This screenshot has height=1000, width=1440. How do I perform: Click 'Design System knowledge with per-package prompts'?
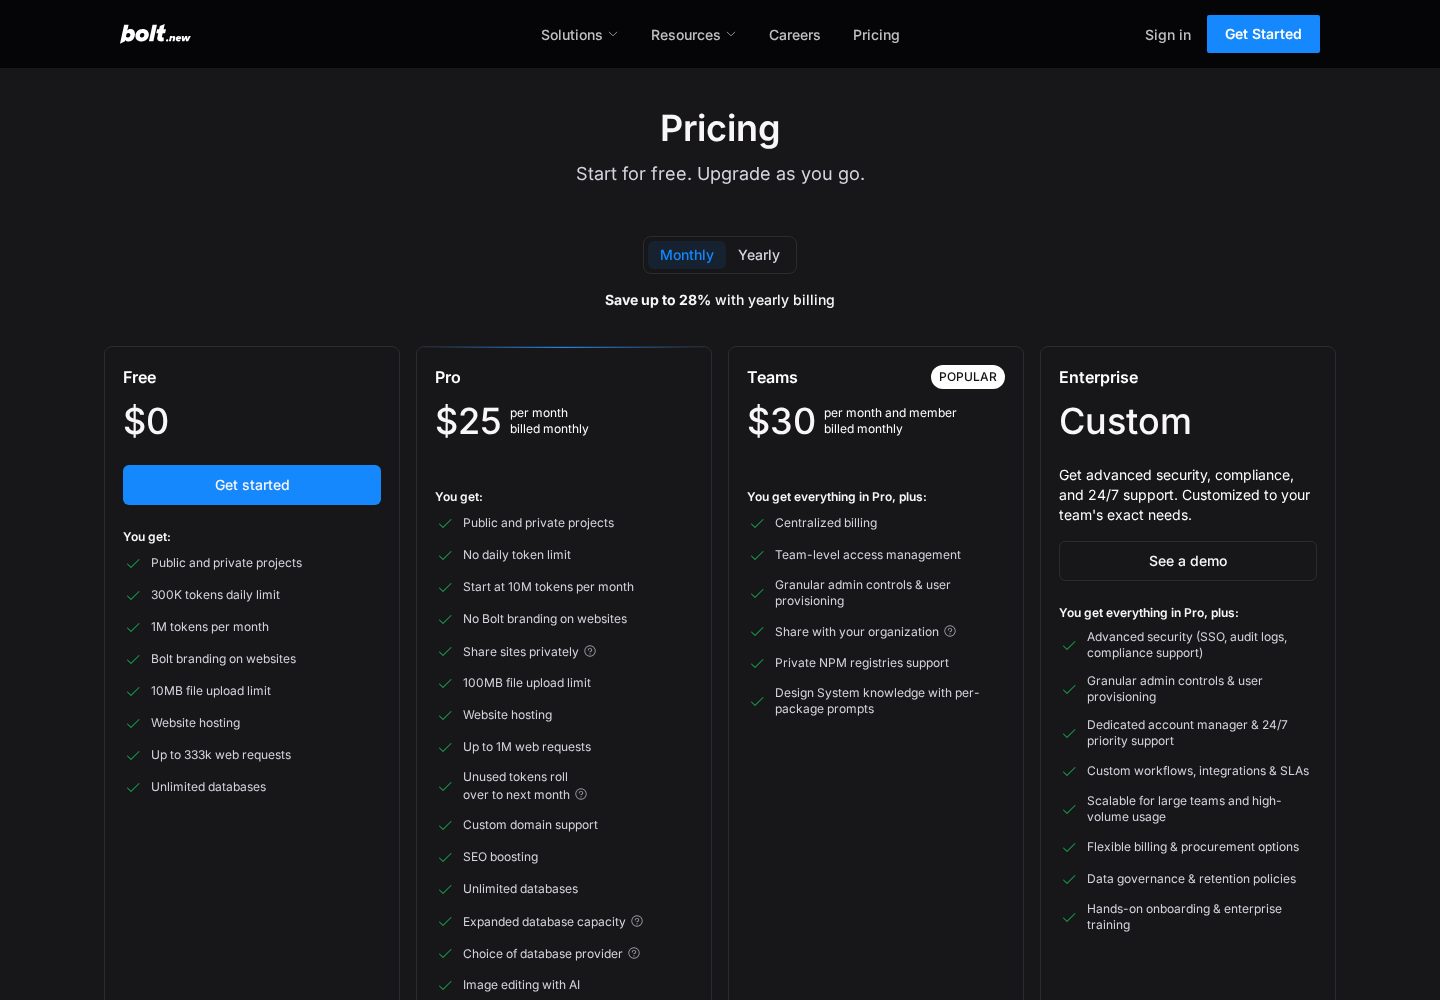pyautogui.click(x=877, y=701)
